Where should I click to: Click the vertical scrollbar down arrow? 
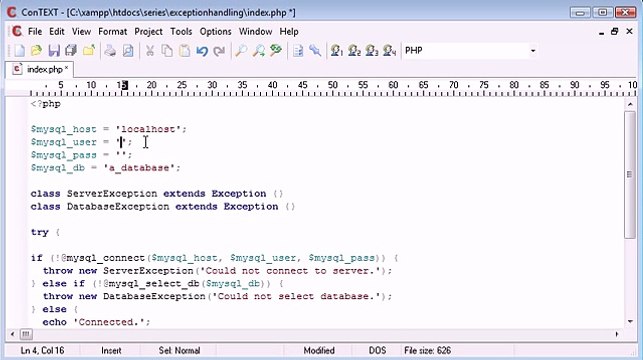click(x=630, y=321)
